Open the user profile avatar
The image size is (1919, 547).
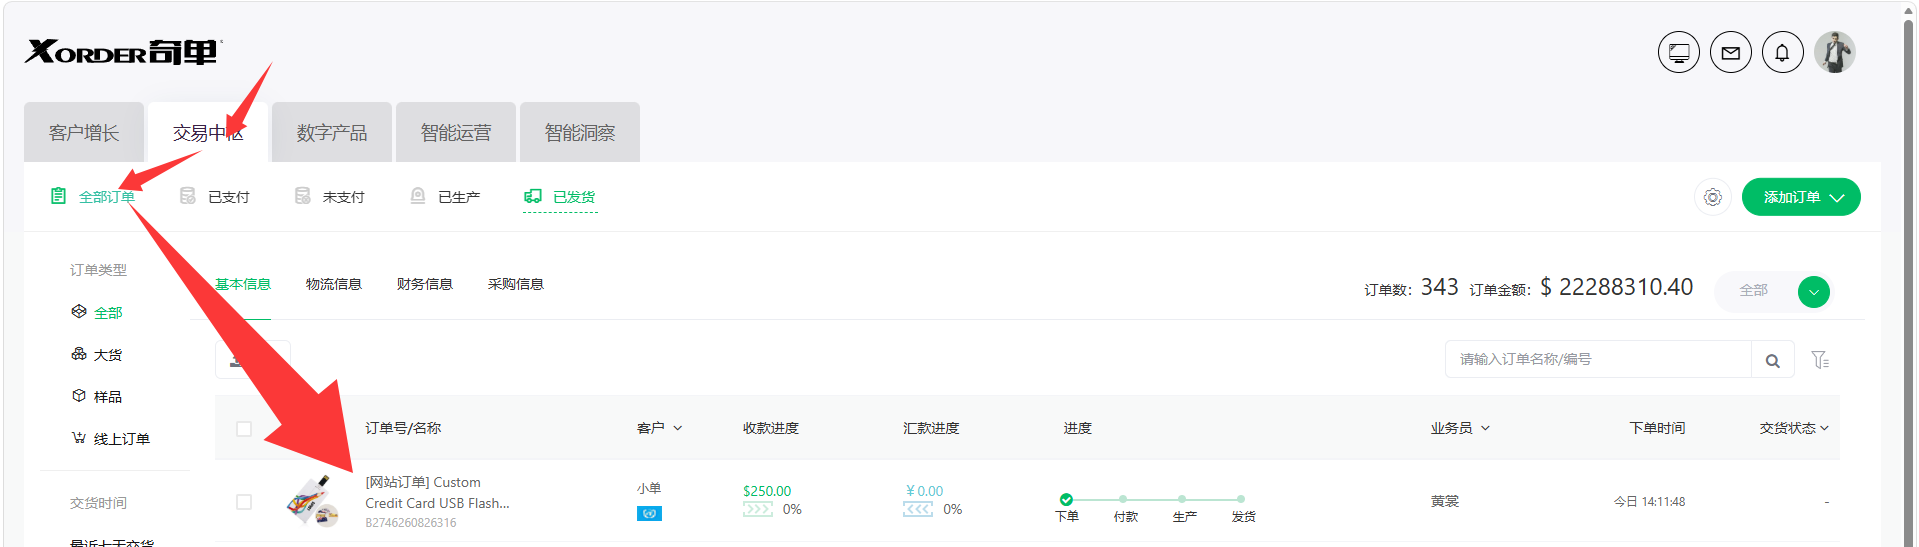tap(1835, 53)
